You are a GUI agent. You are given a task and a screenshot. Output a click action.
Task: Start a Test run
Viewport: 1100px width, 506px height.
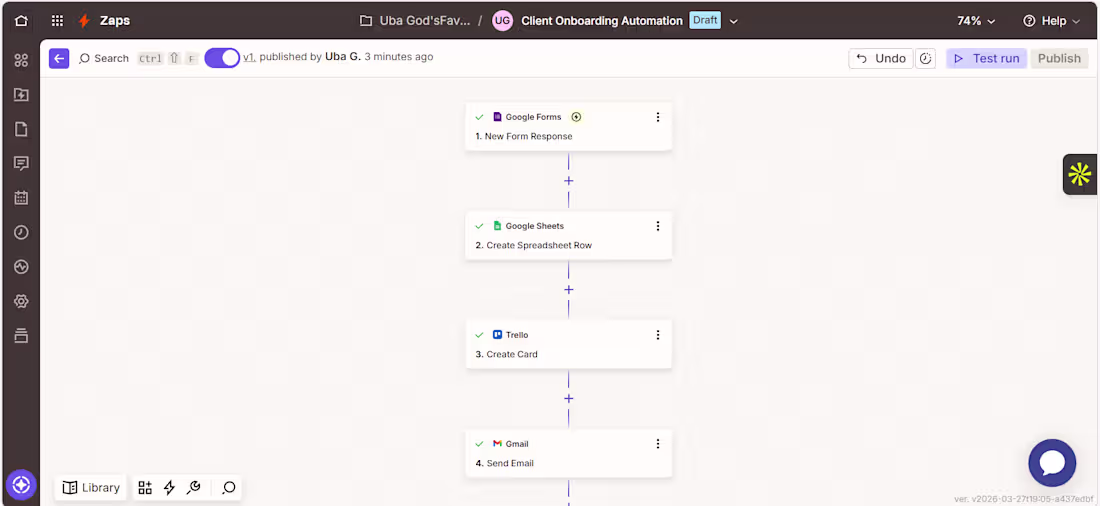click(x=986, y=58)
